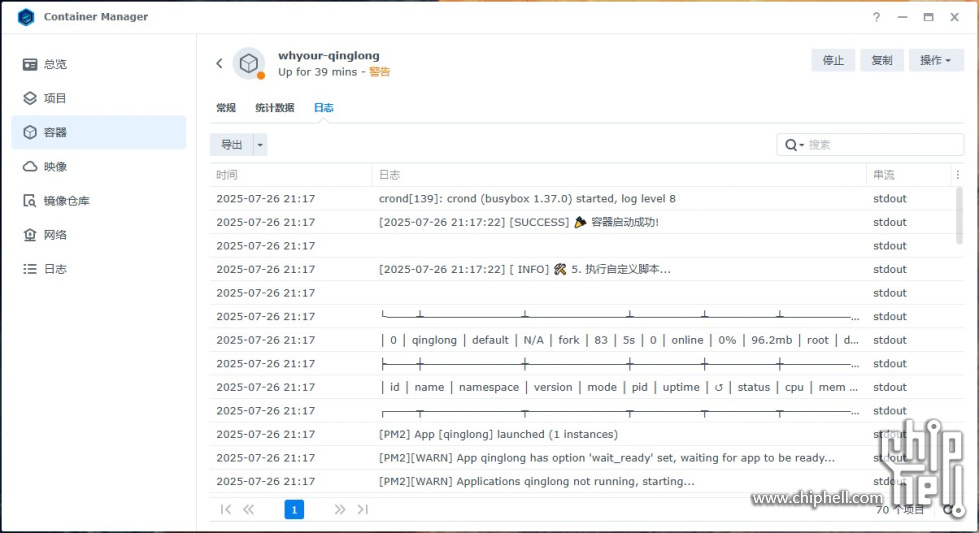Click the search magnifier icon
This screenshot has width=979, height=533.
point(790,145)
